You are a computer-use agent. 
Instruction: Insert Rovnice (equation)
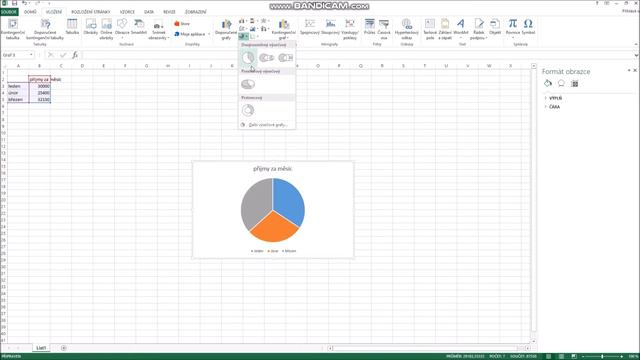pyautogui.click(x=513, y=28)
